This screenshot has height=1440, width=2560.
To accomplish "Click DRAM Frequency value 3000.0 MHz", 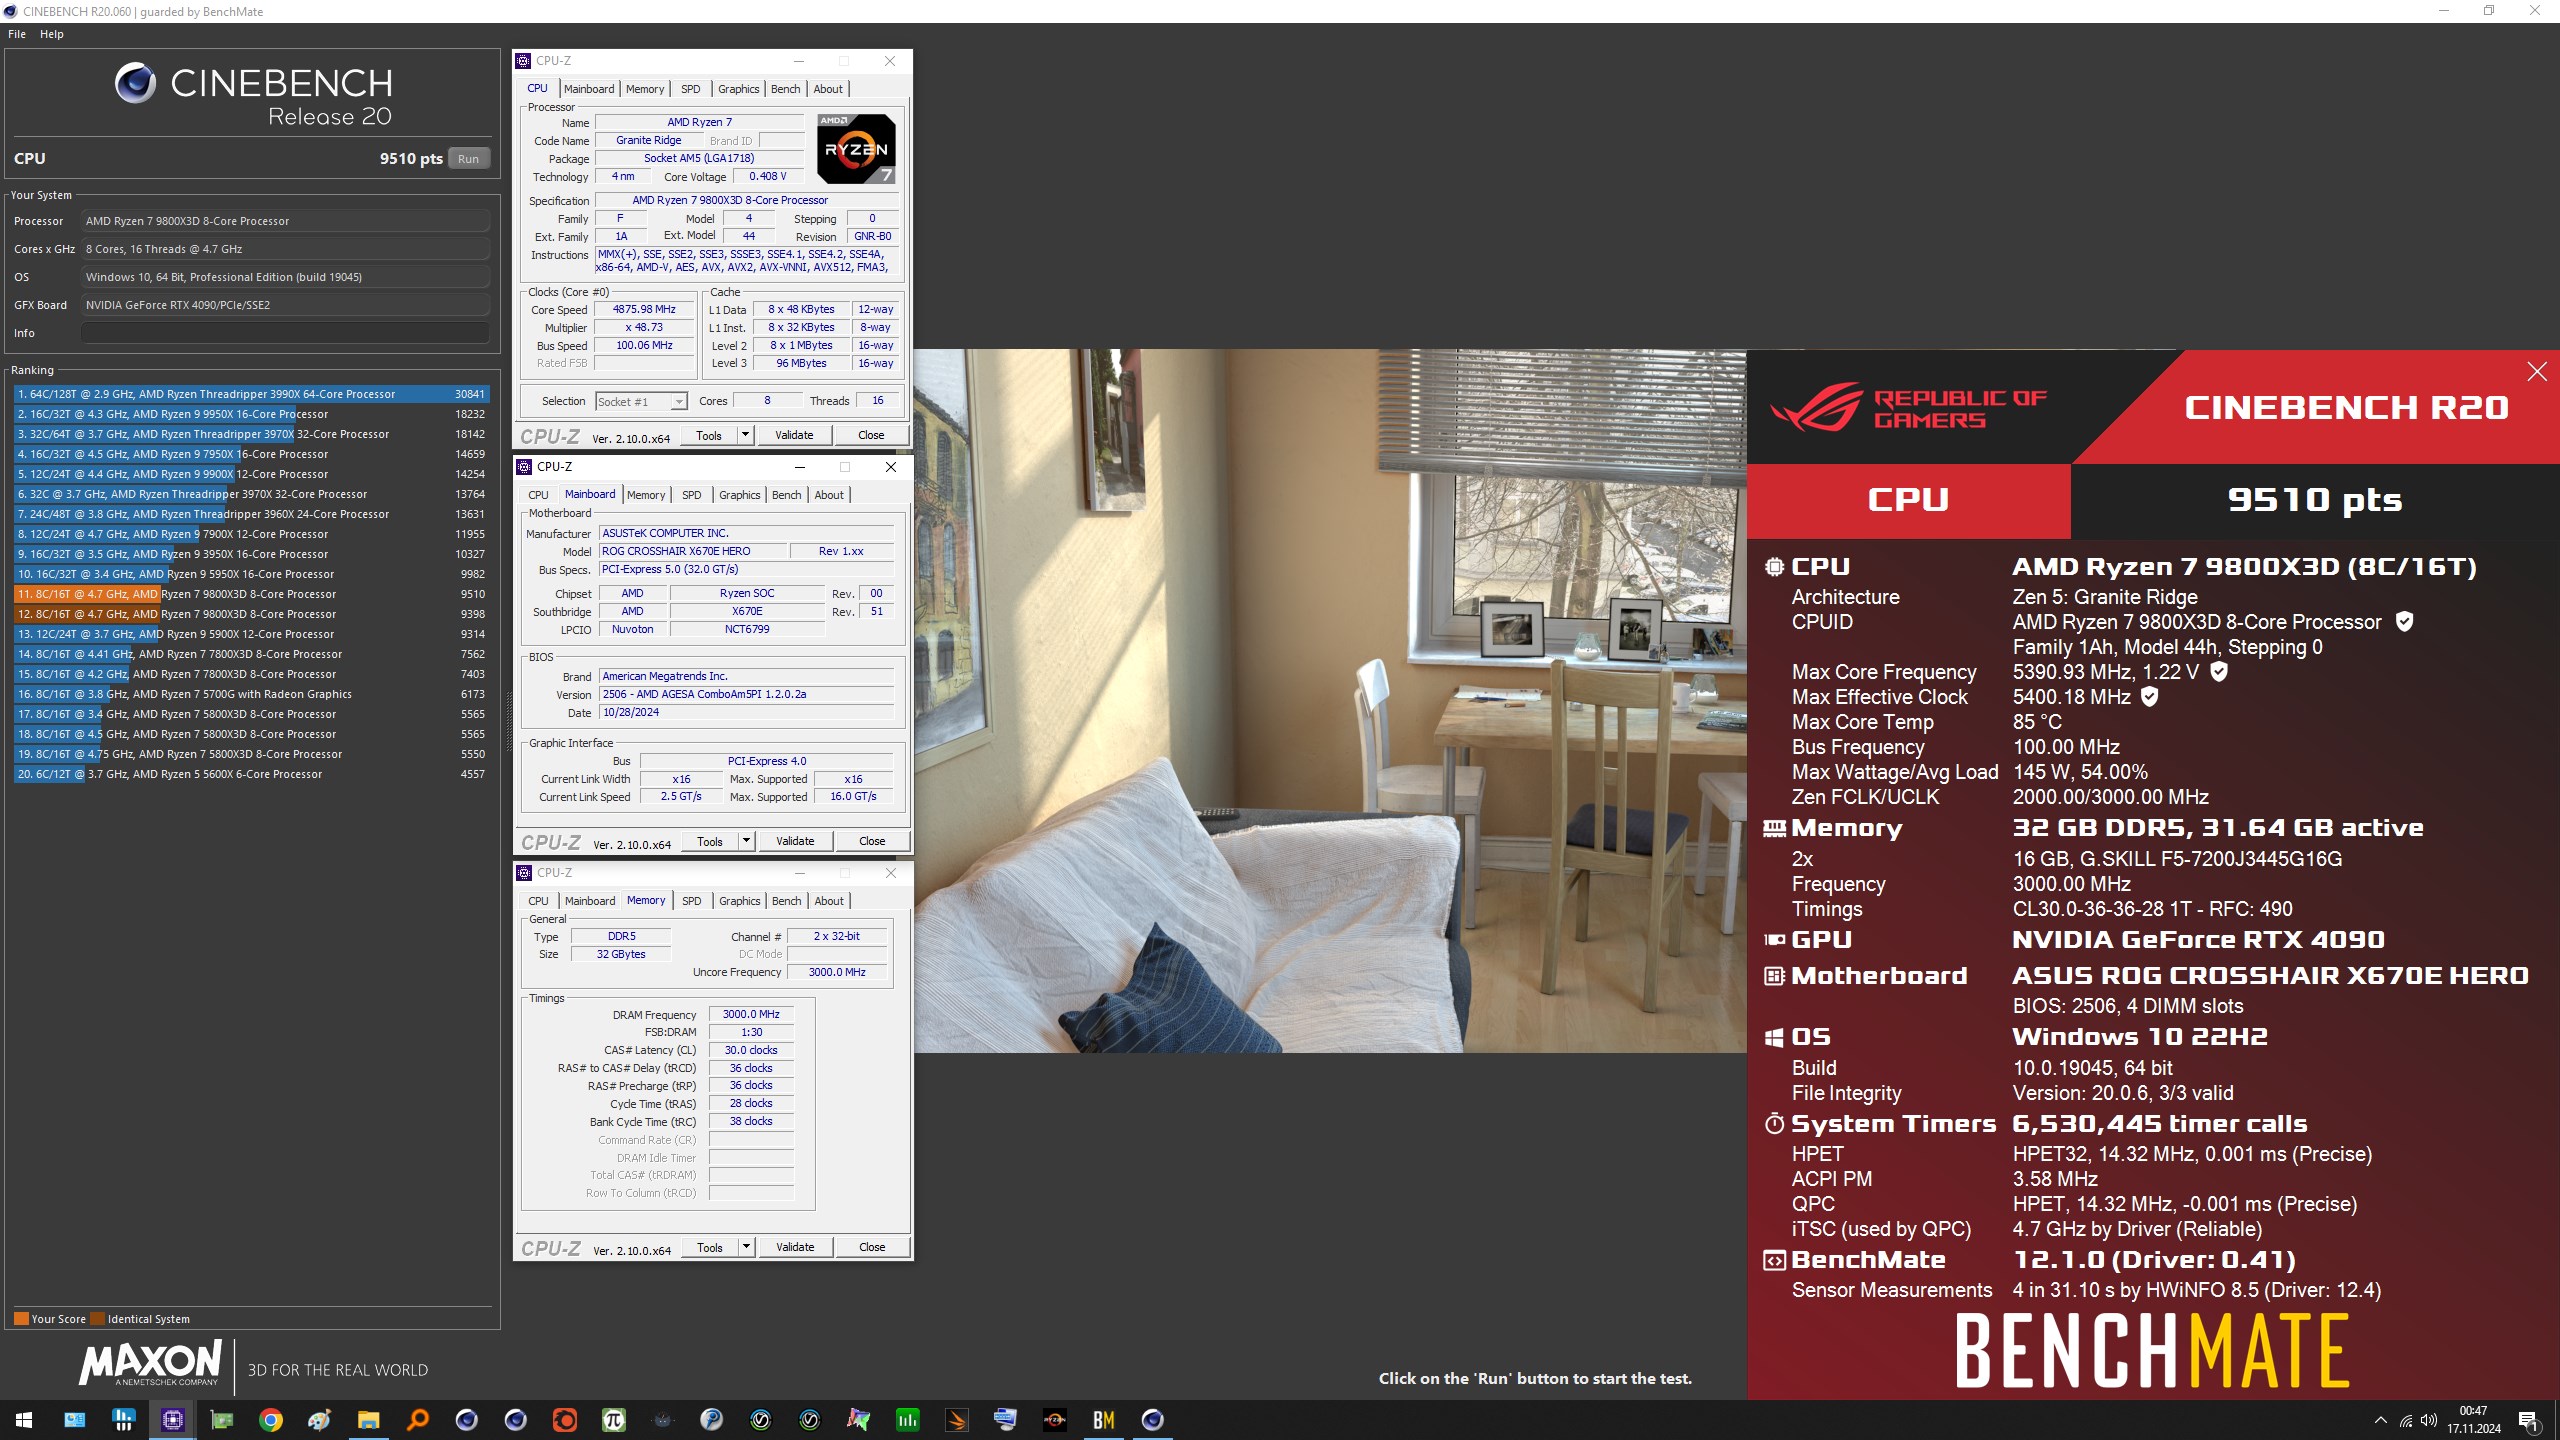I will 751,1014.
